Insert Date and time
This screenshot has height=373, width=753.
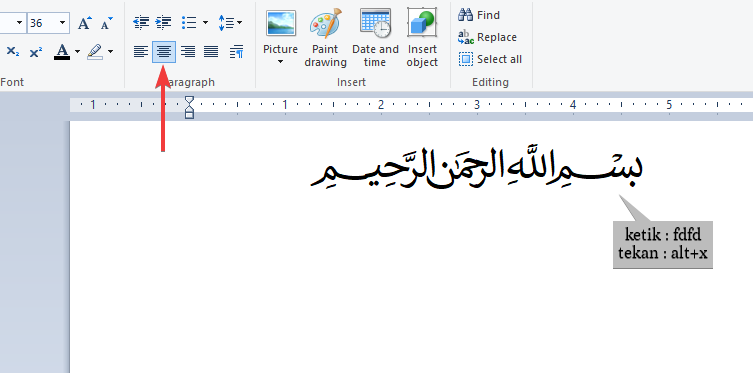pos(375,37)
